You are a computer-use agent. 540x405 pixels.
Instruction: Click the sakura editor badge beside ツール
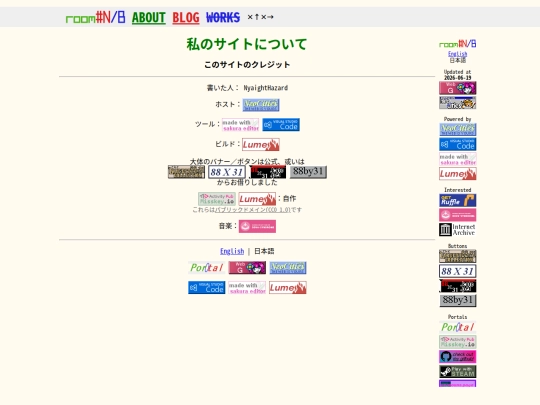[240, 125]
